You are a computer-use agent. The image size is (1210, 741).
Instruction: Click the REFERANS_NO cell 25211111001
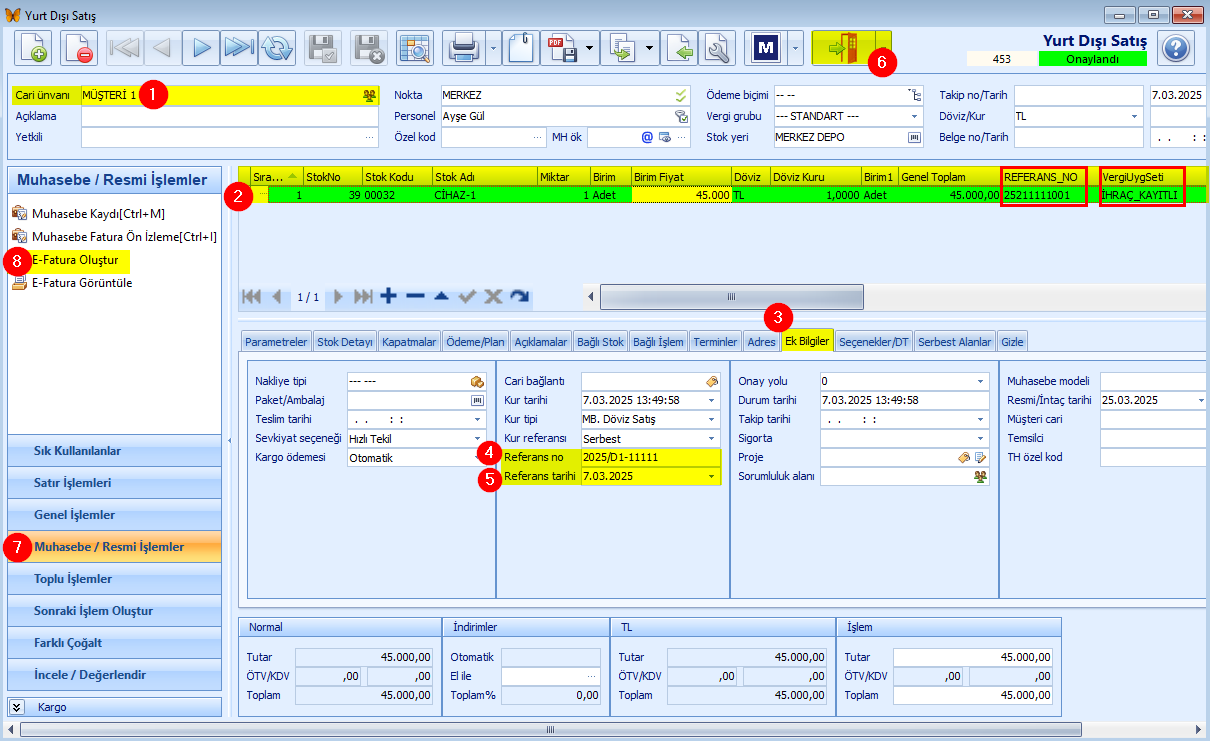(1043, 196)
